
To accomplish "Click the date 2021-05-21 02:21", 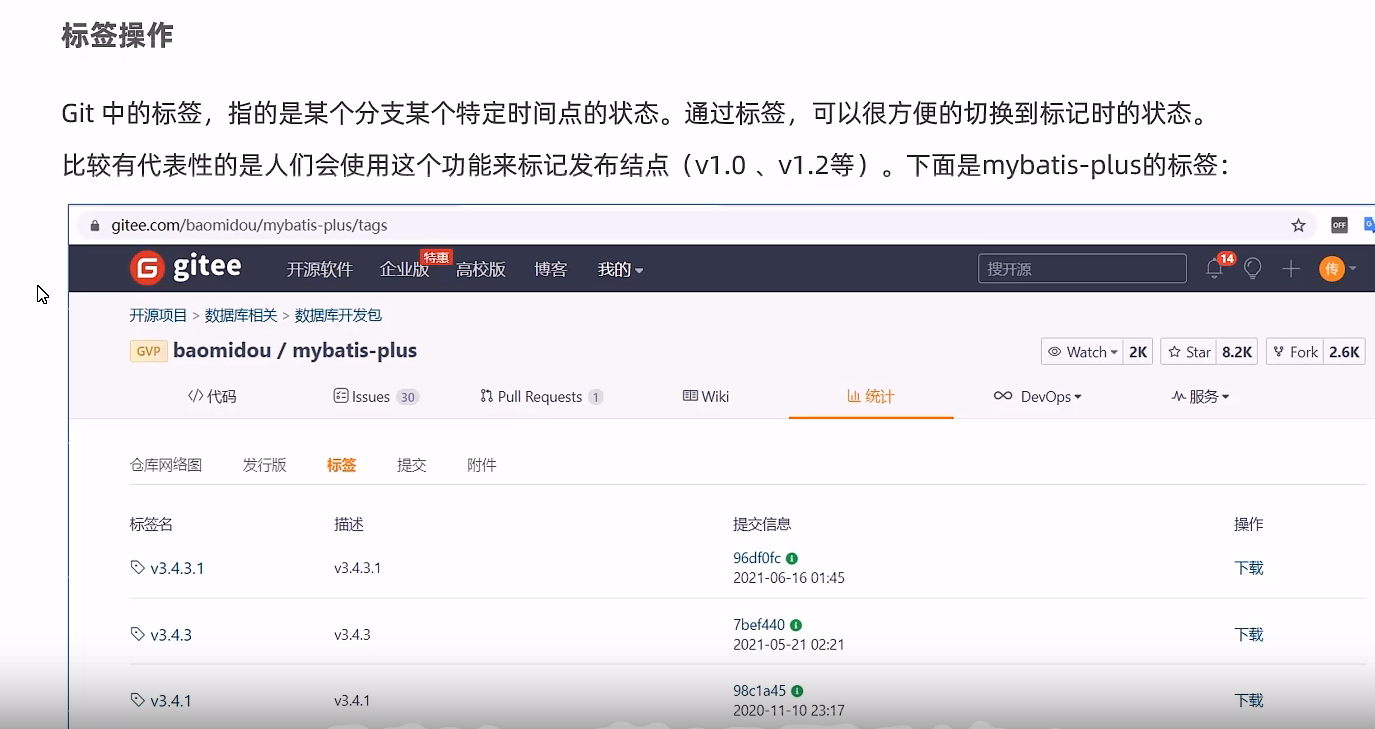I will [x=789, y=645].
